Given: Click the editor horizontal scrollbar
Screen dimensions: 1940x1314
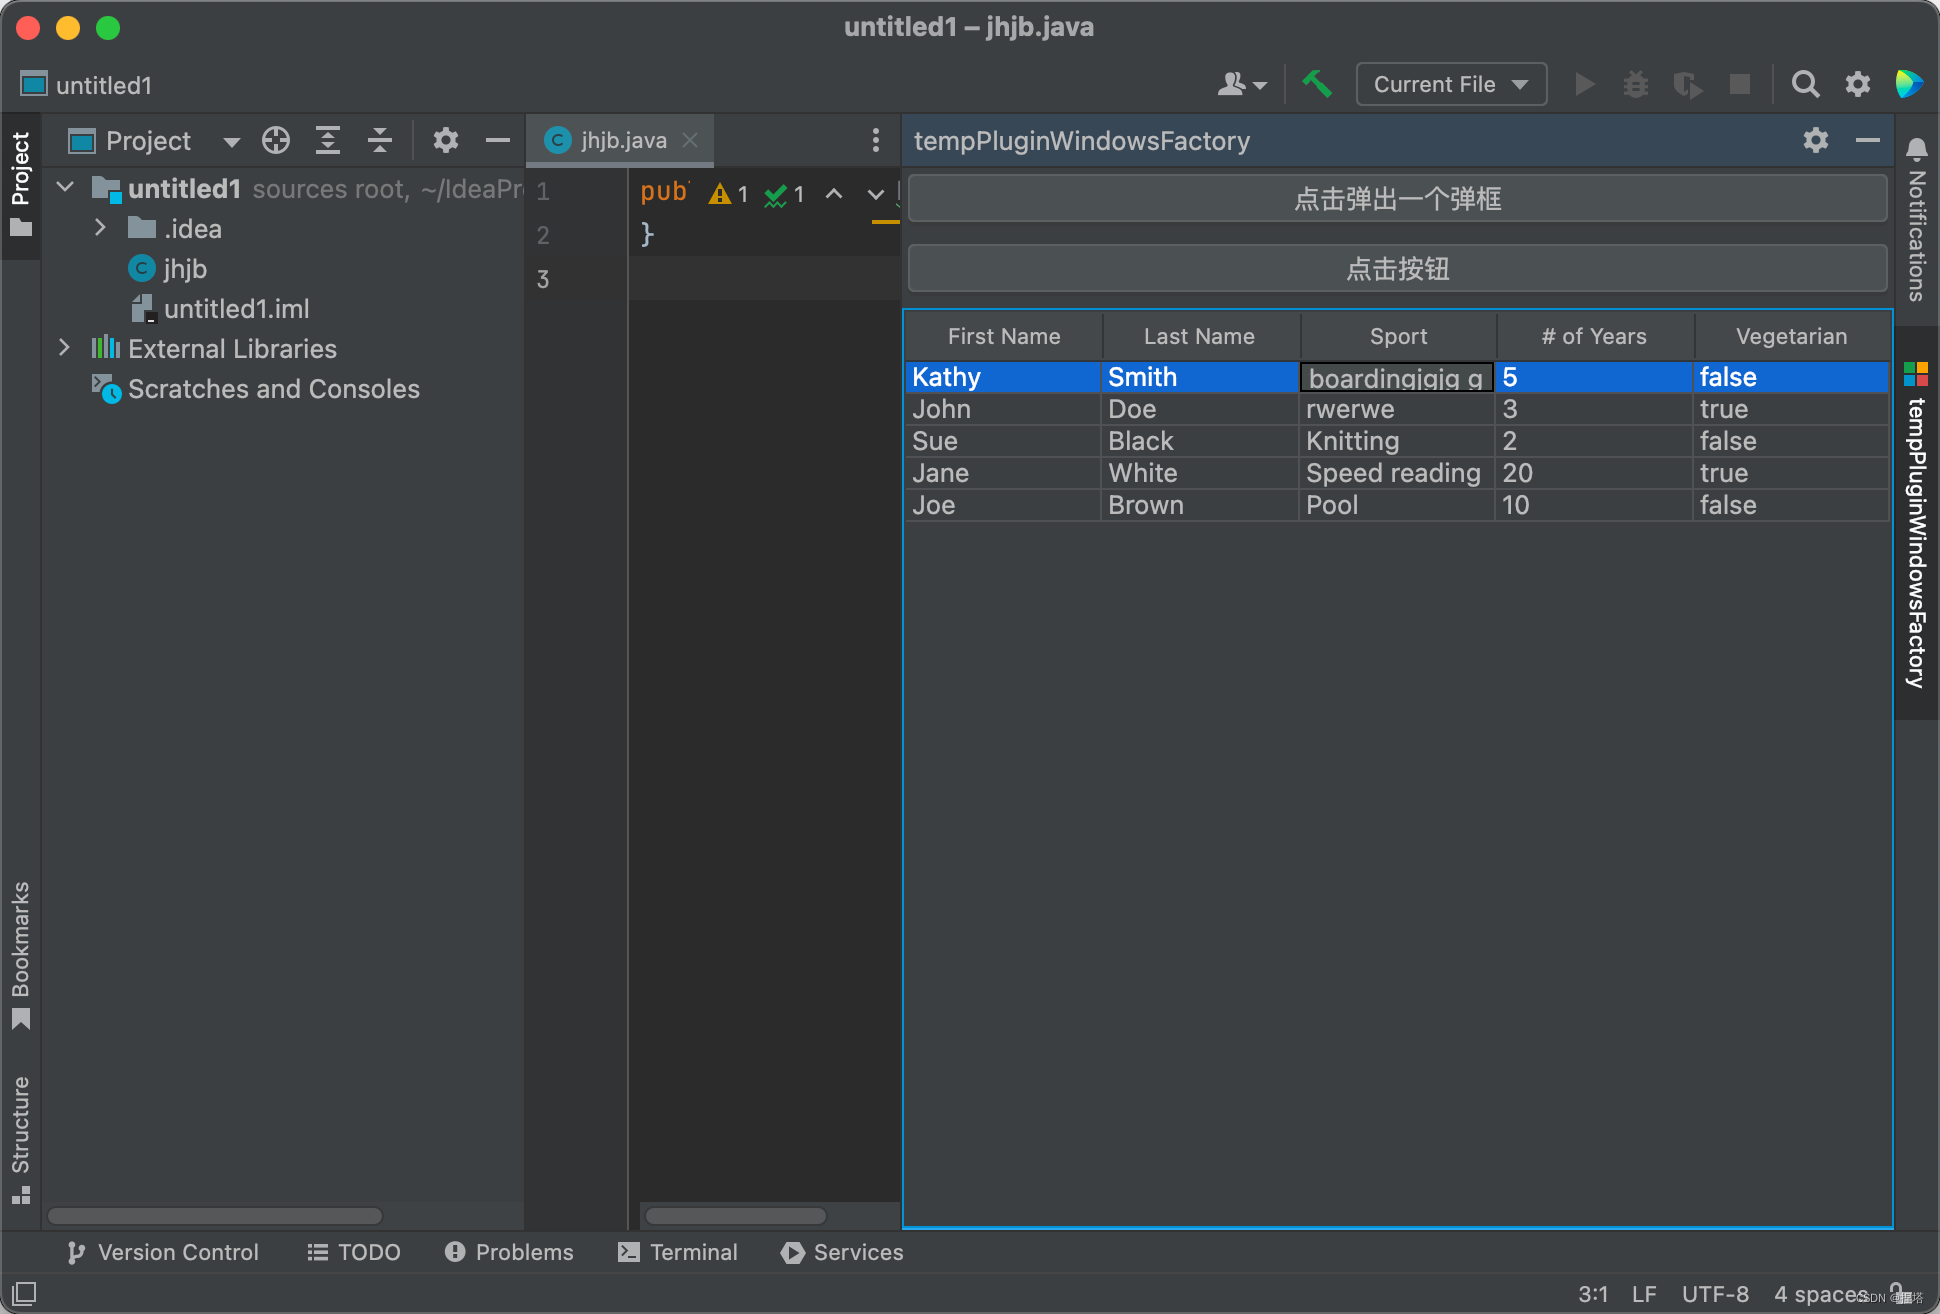Looking at the screenshot, I should tap(736, 1215).
